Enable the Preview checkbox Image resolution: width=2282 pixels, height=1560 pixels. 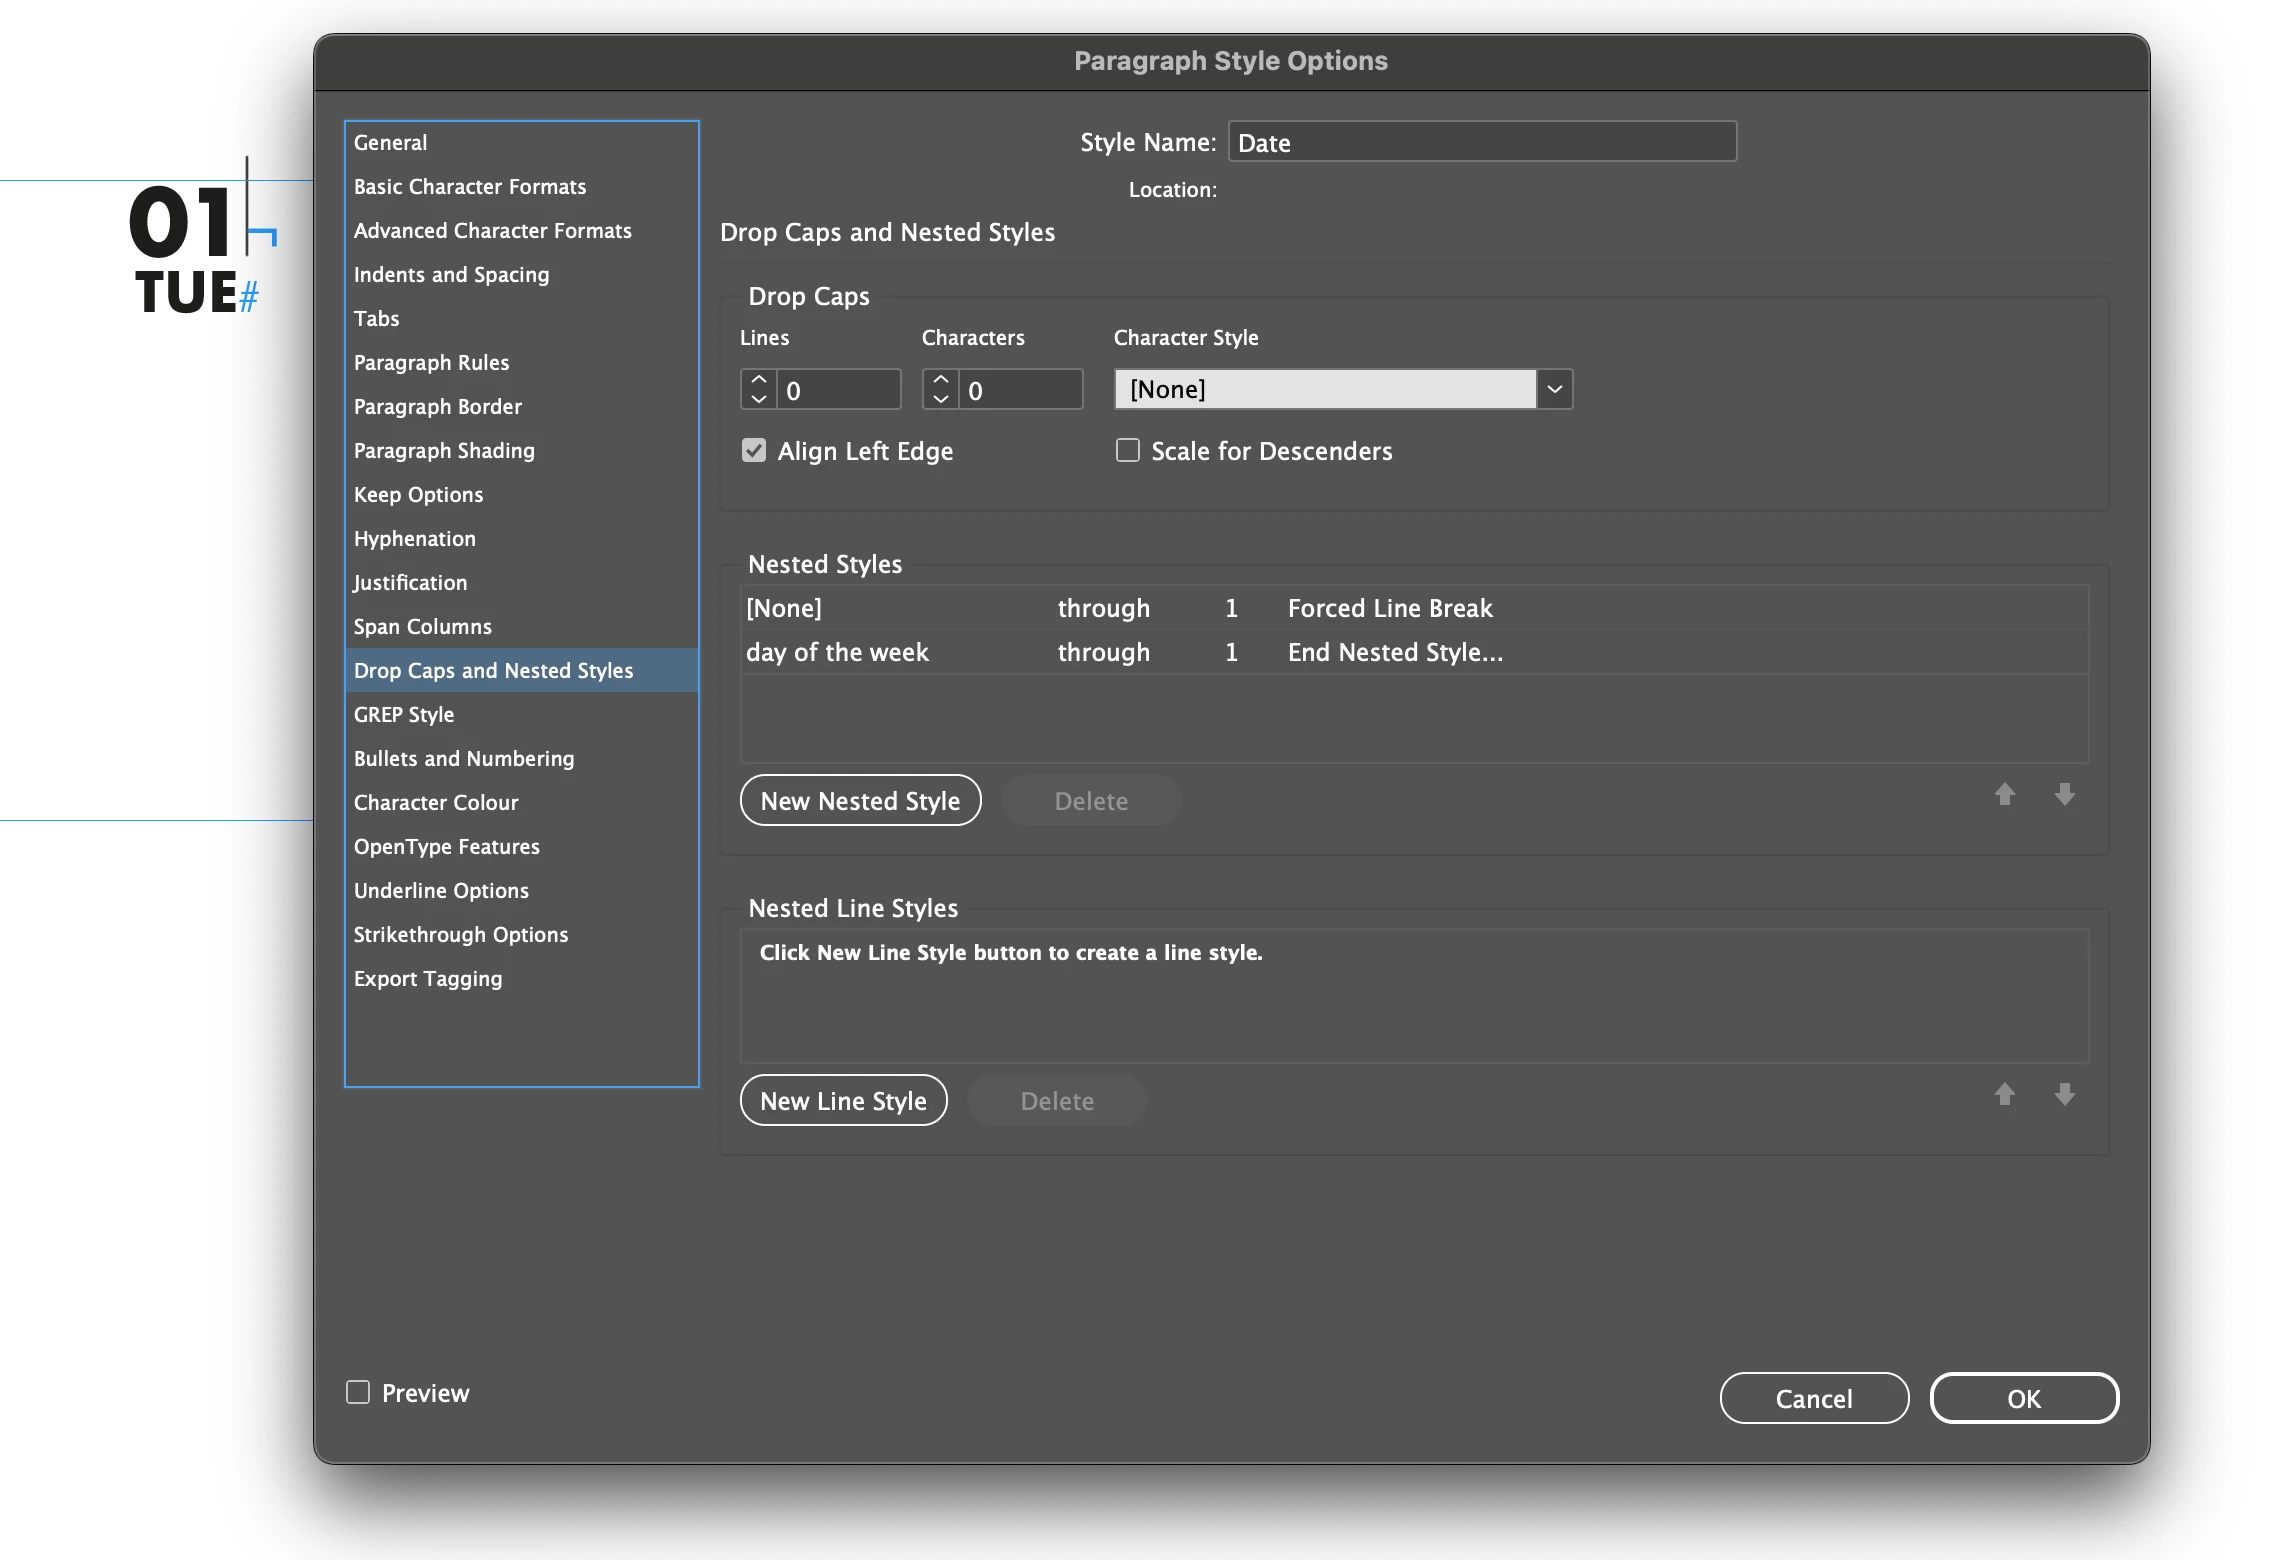click(358, 1392)
